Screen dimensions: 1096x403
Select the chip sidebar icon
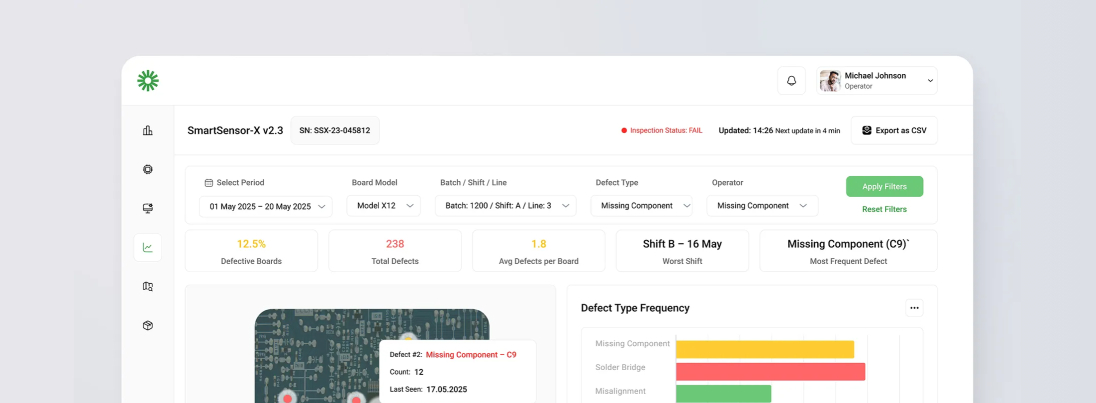click(x=148, y=169)
